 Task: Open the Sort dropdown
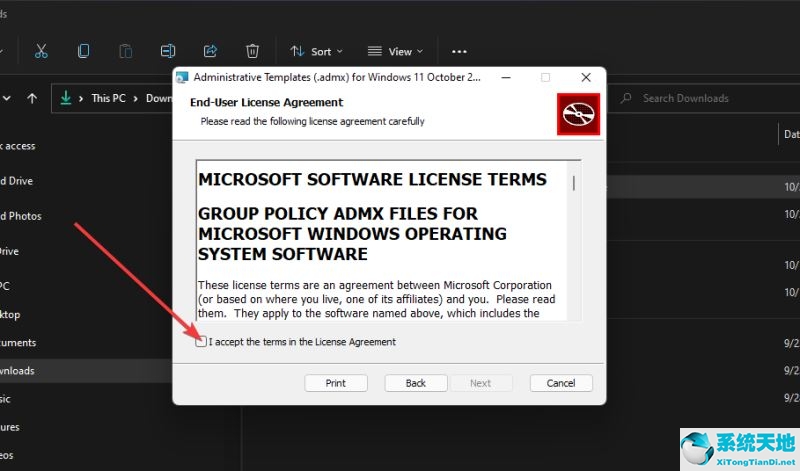pos(316,52)
